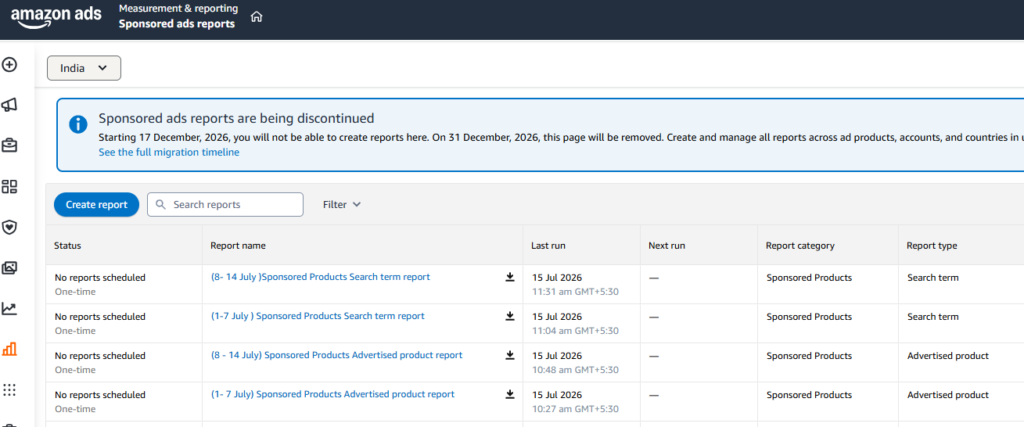Open the briefcase sidebar icon
Image resolution: width=1024 pixels, height=427 pixels.
[9, 146]
